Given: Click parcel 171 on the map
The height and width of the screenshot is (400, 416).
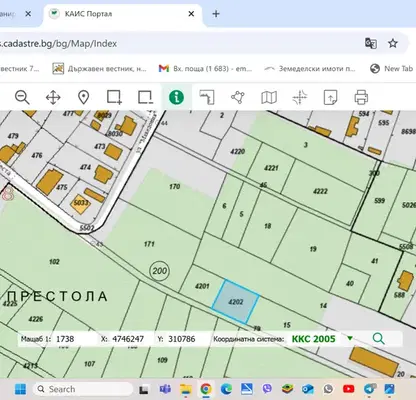Looking at the screenshot, I should [149, 244].
